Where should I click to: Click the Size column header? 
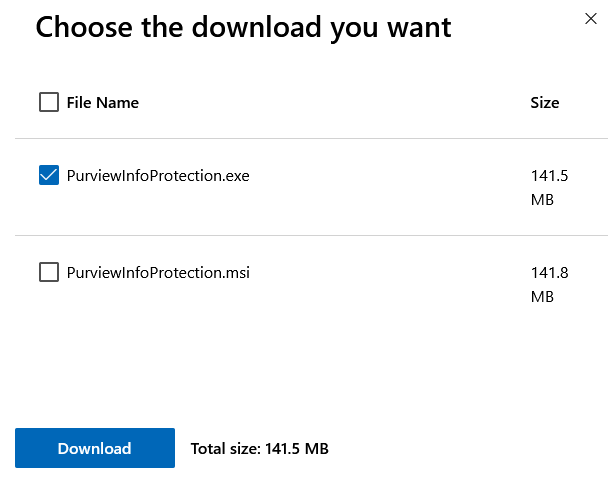pyautogui.click(x=545, y=102)
